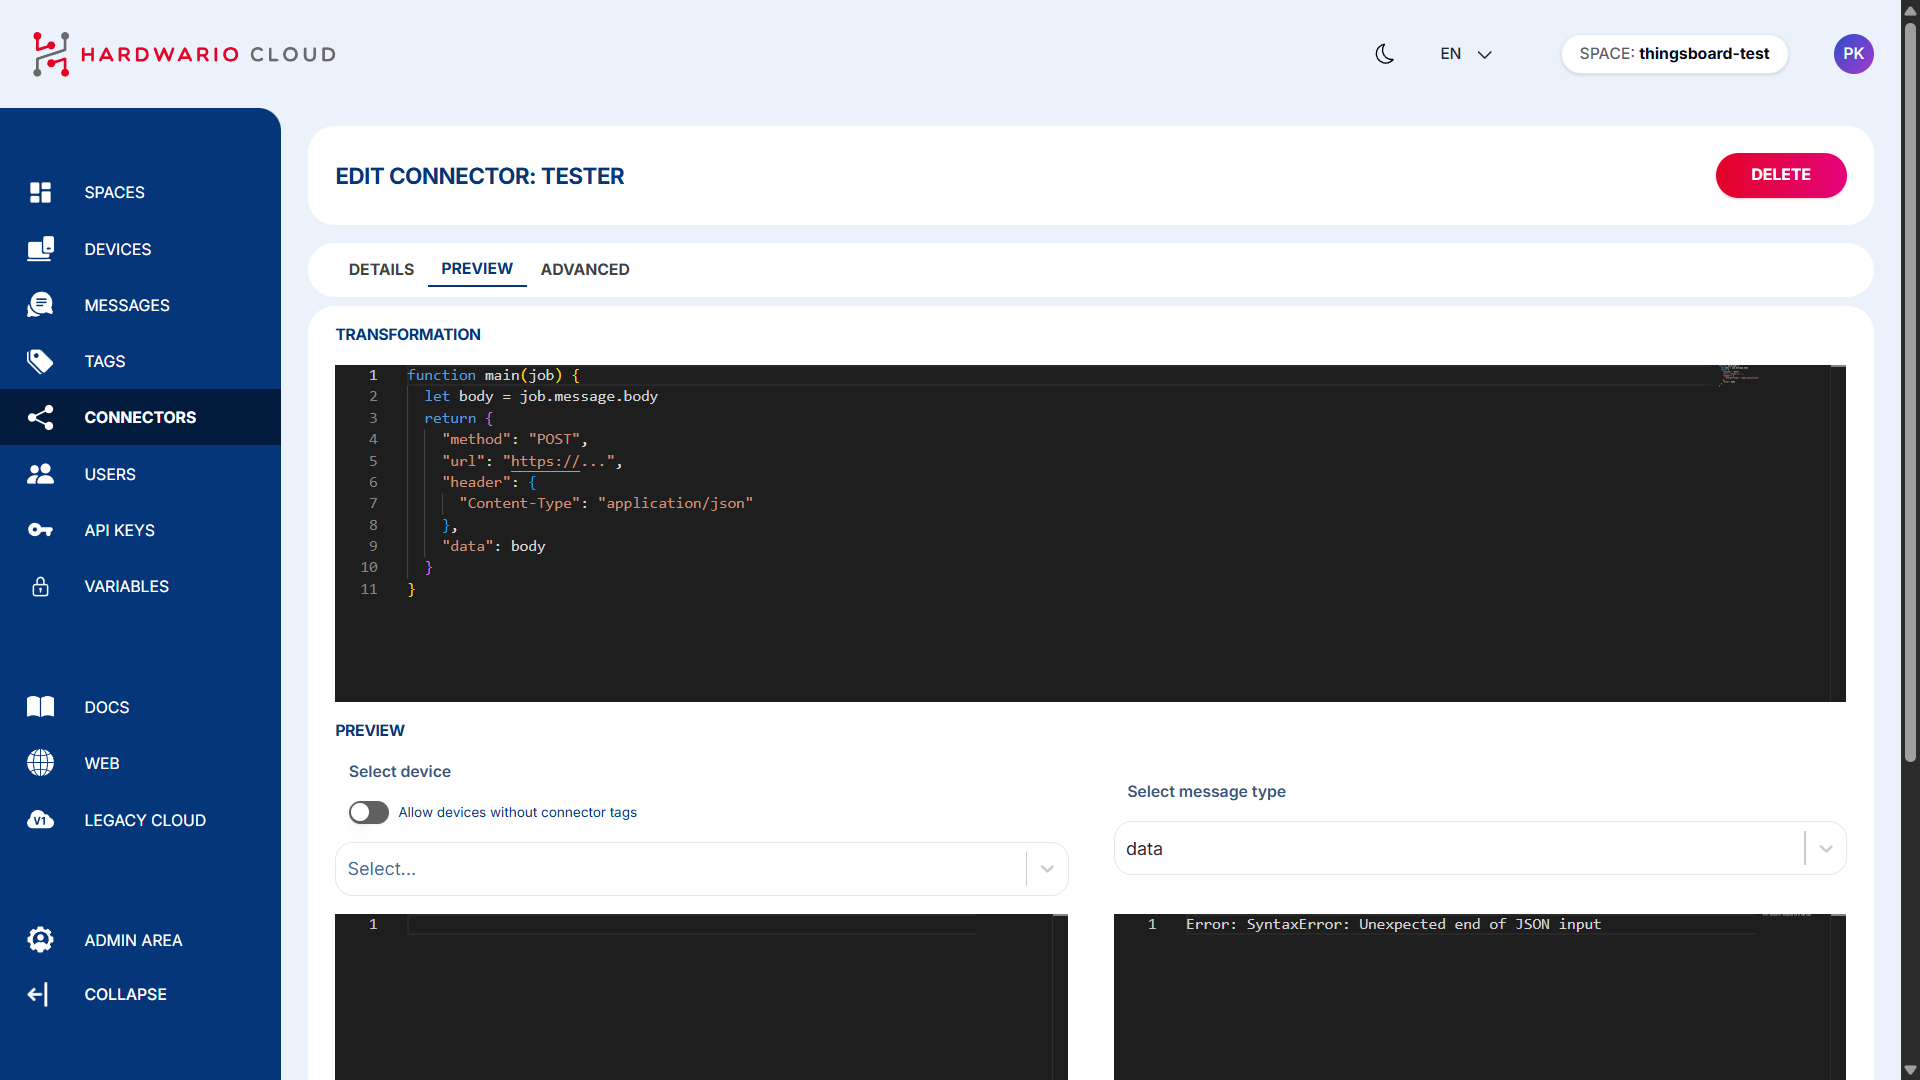Viewport: 1920px width, 1080px height.
Task: Select the Variables lock icon
Action: (40, 586)
